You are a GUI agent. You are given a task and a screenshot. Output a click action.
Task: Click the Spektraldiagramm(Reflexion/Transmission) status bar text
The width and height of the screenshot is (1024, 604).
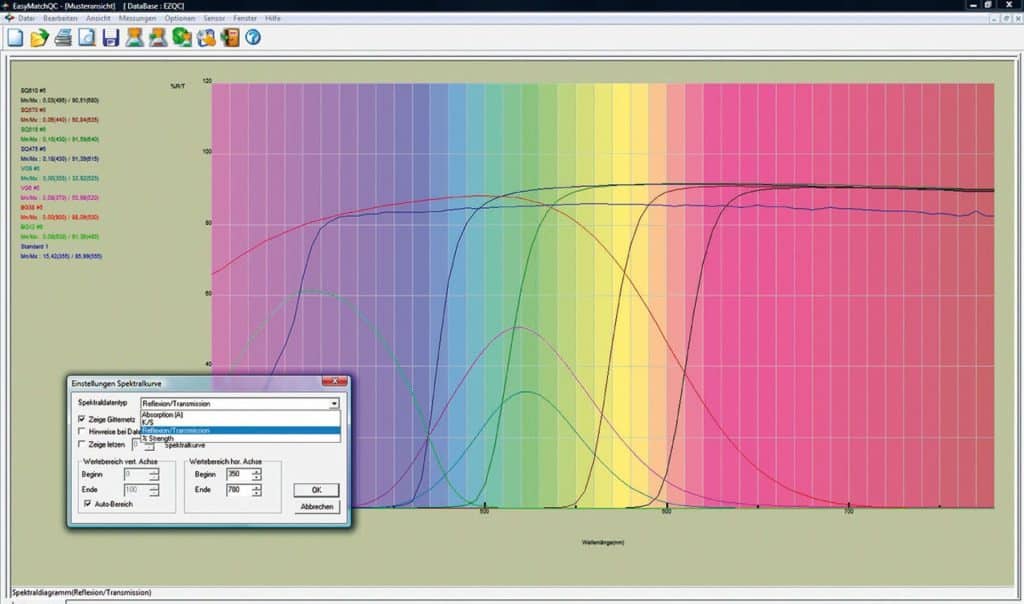point(82,593)
